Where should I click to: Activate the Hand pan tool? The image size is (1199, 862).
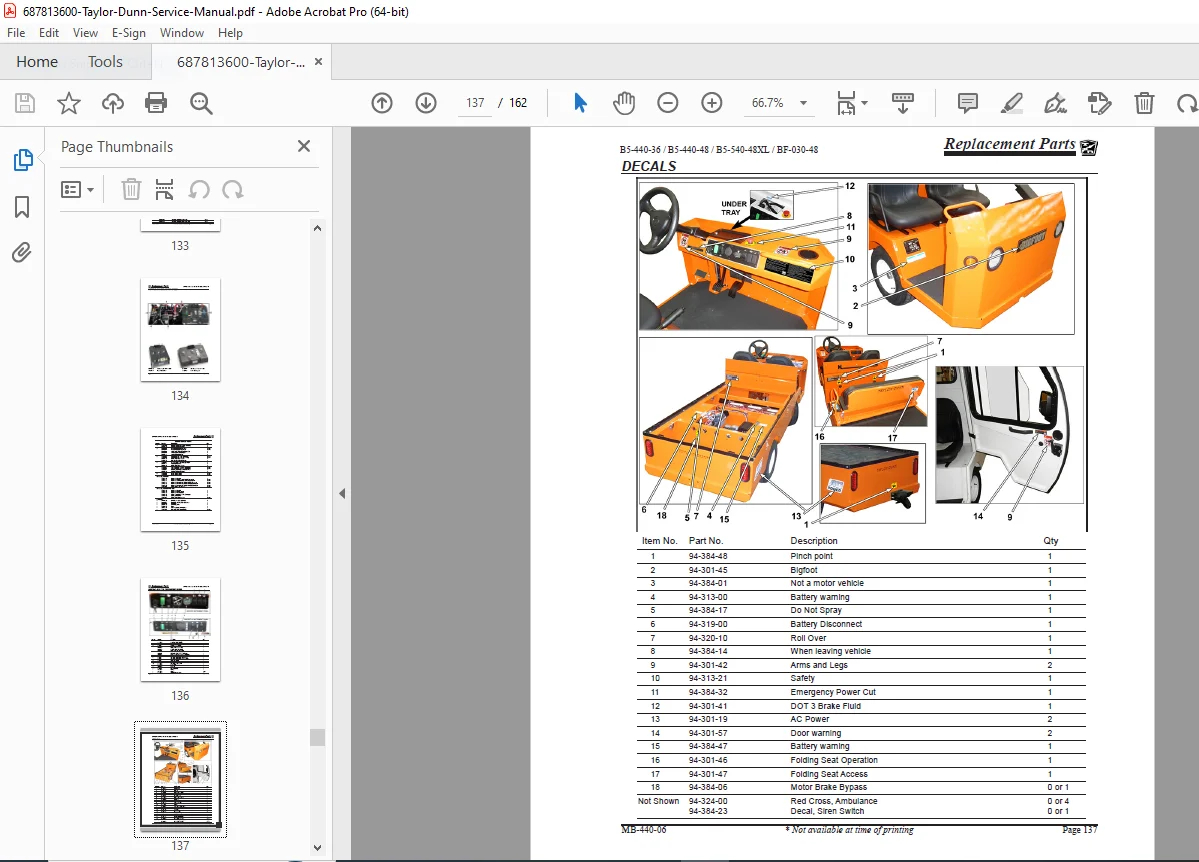coord(624,102)
